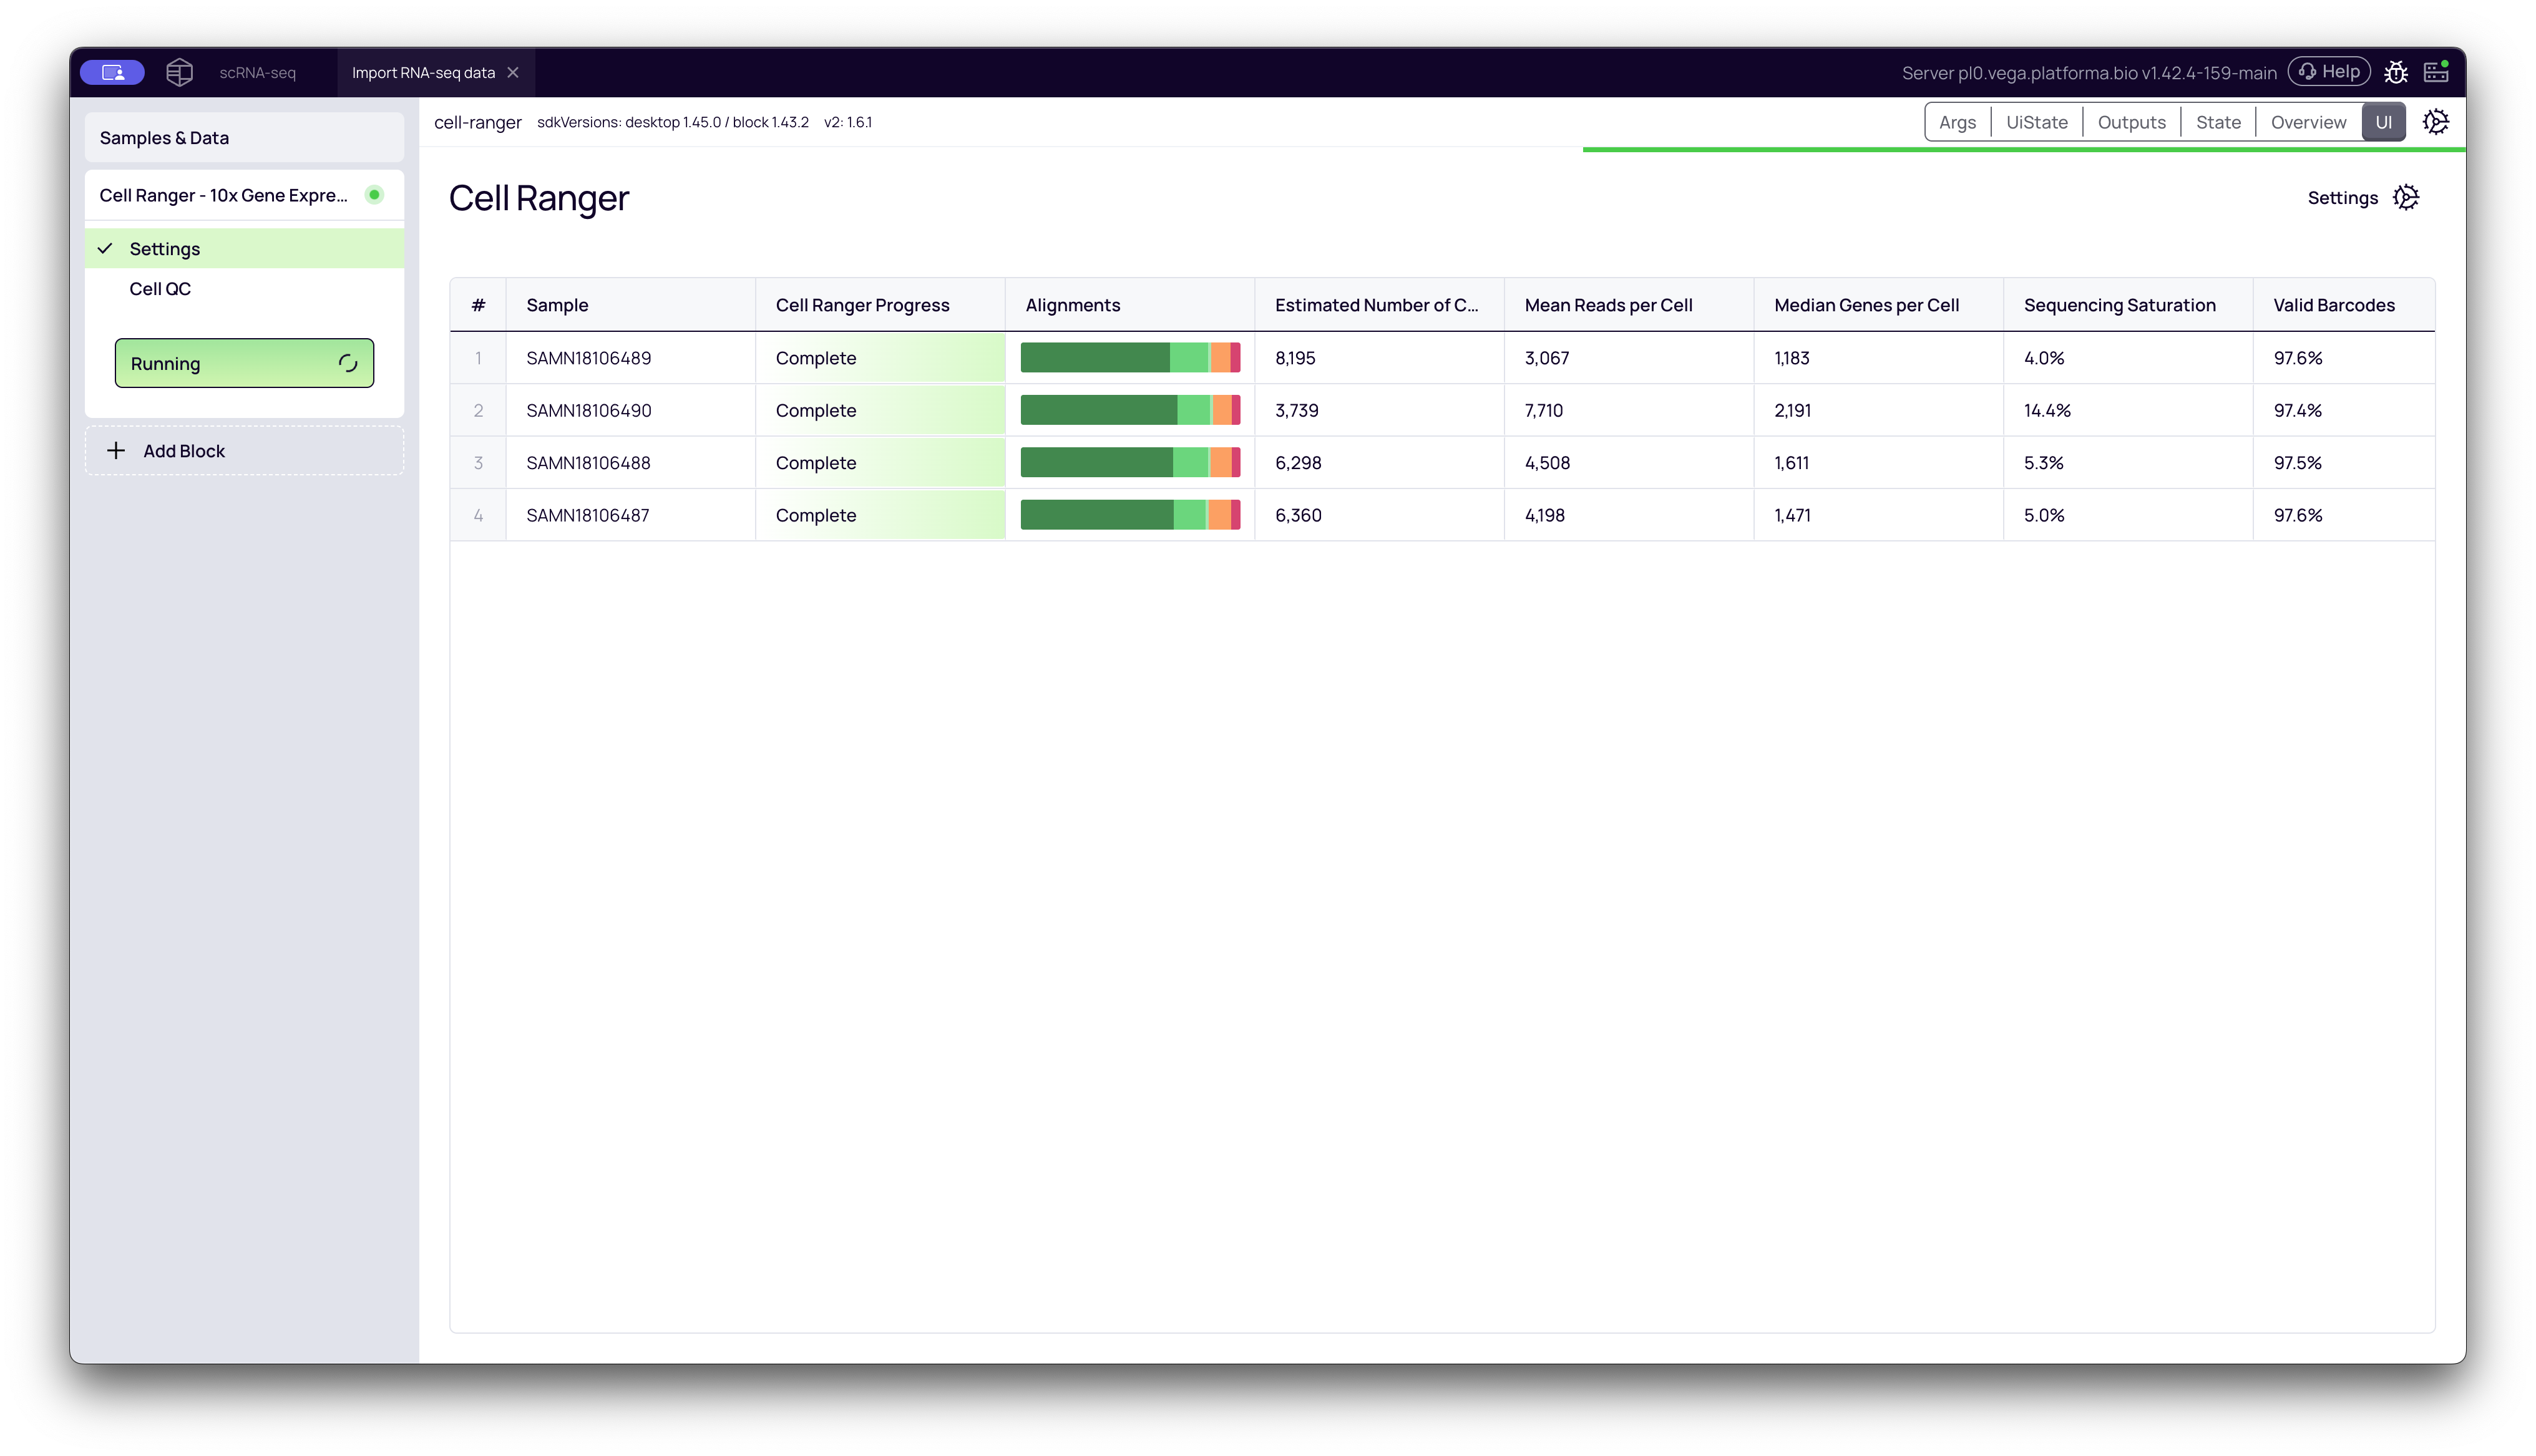
Task: Switch the UI toggle button to another view
Action: coord(2384,121)
